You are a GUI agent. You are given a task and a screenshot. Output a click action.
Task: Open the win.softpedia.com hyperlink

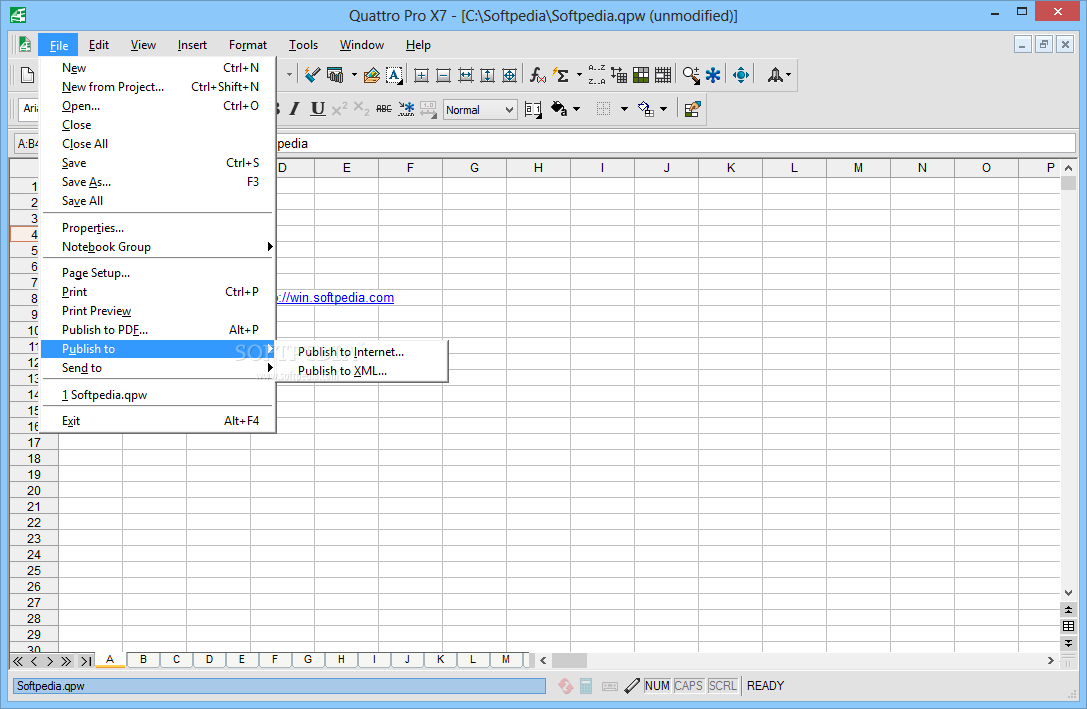tap(336, 297)
